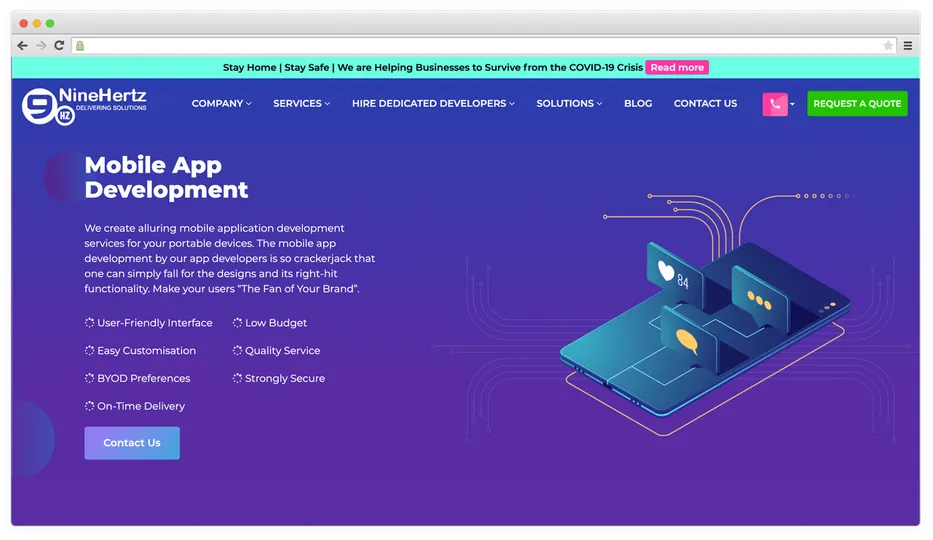Screen dimensions: 933x540
Task: Click the browser forward arrow
Action: point(41,46)
